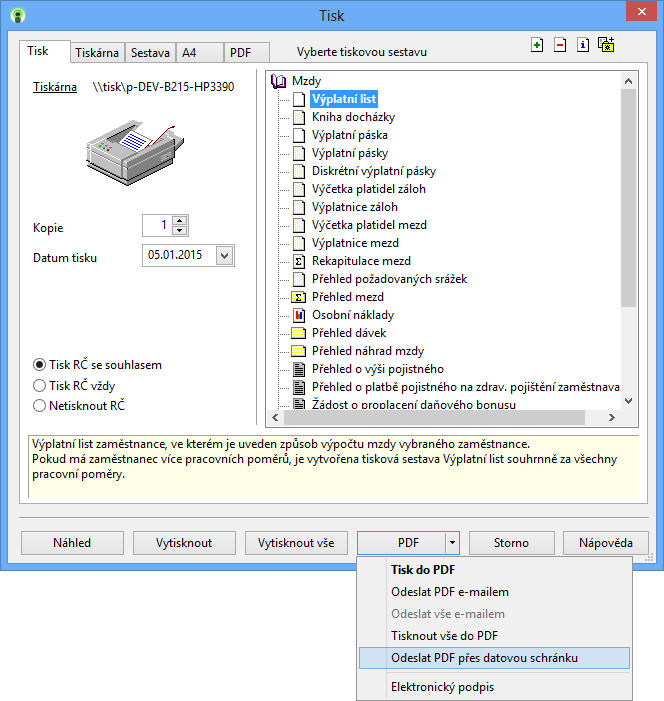Click the white page icon beside Výplatní páska
This screenshot has width=664, height=701.
pyautogui.click(x=299, y=135)
